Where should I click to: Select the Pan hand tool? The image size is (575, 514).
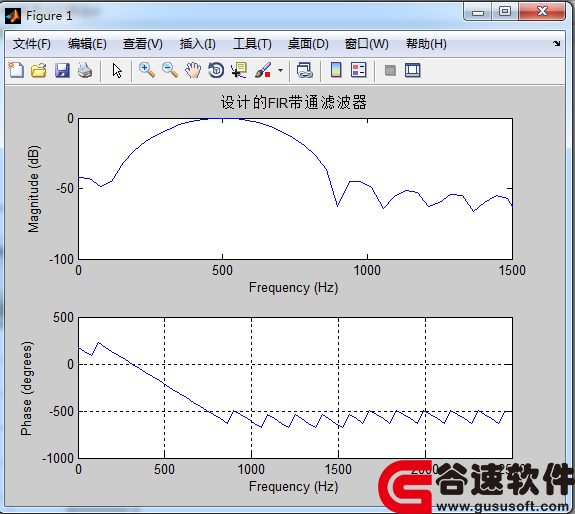(x=193, y=70)
